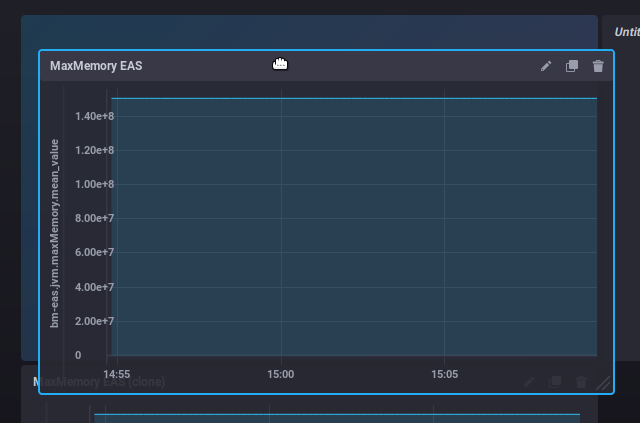Click the dimmed pencil icon on the clone cell

coord(530,382)
